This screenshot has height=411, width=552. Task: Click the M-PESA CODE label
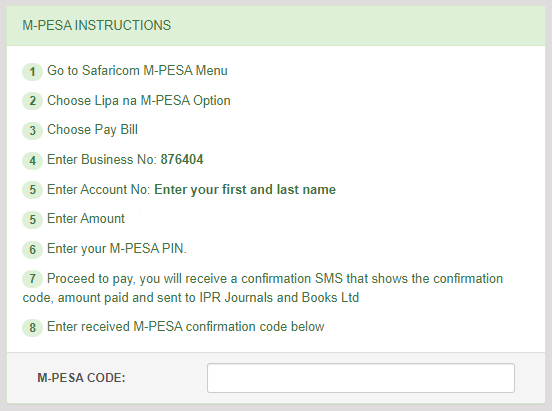click(x=81, y=378)
